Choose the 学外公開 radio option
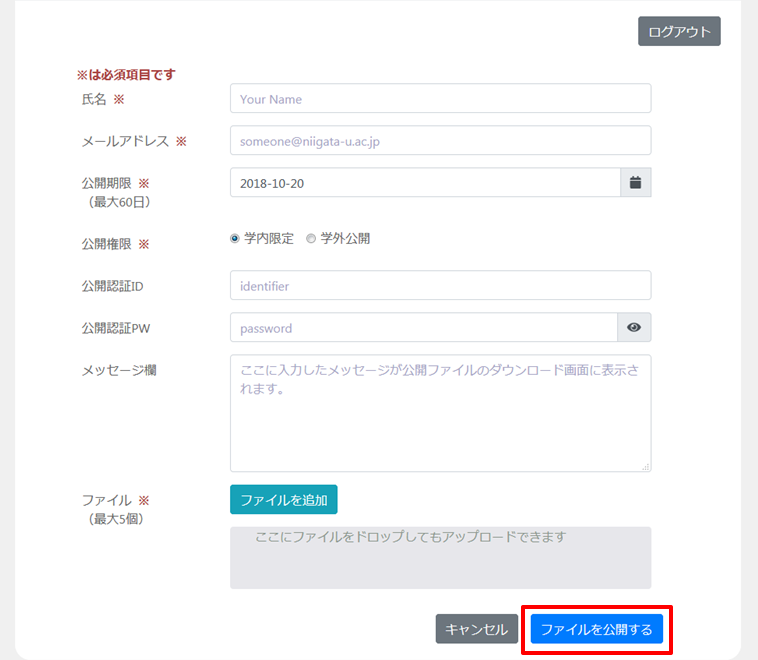The image size is (758, 660). [x=311, y=239]
